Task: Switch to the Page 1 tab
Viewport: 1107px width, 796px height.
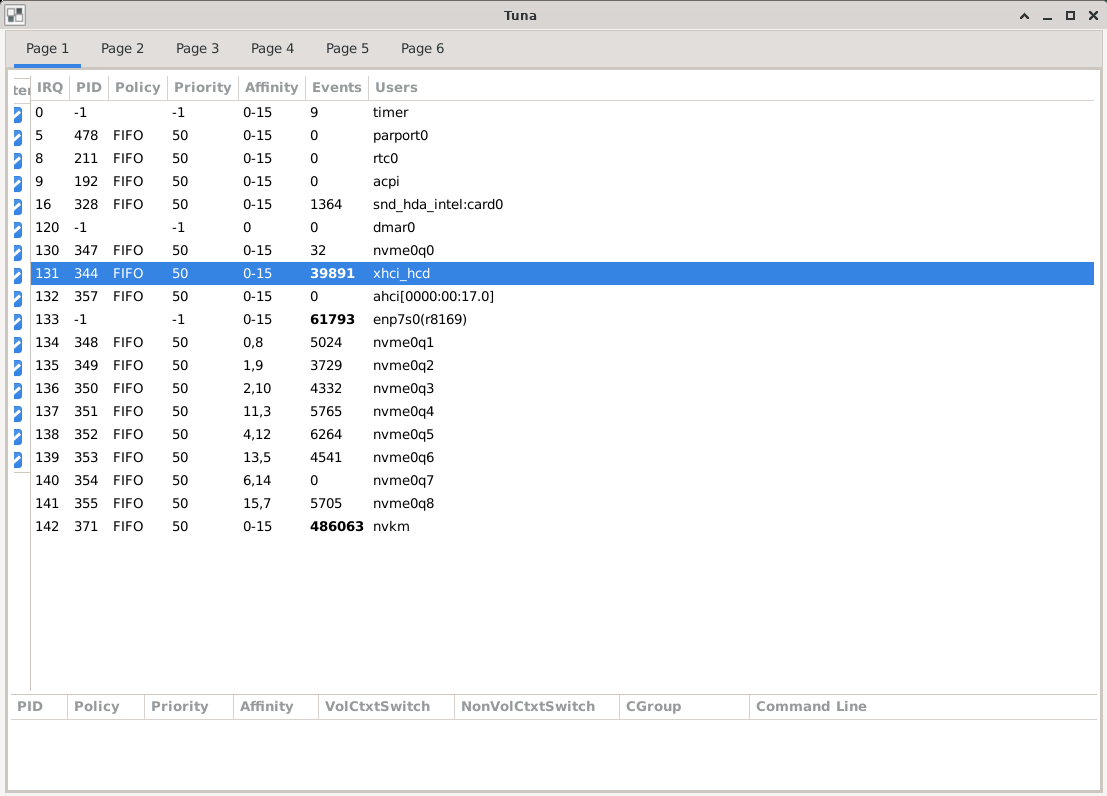Action: (x=47, y=49)
